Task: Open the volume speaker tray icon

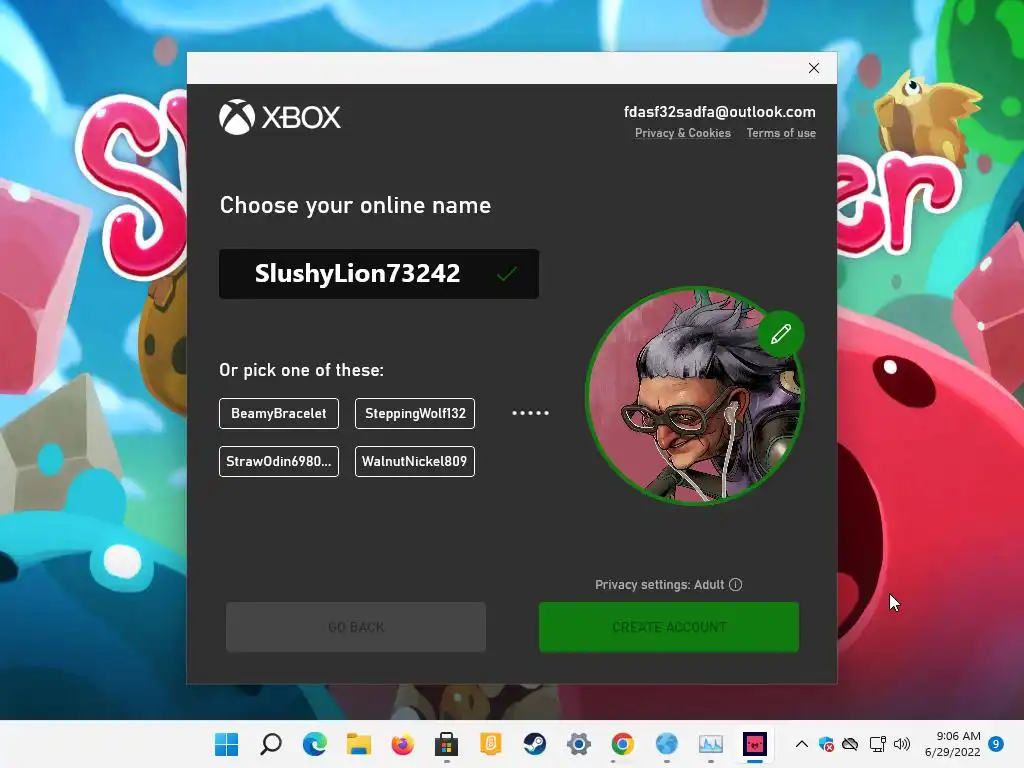Action: click(902, 744)
